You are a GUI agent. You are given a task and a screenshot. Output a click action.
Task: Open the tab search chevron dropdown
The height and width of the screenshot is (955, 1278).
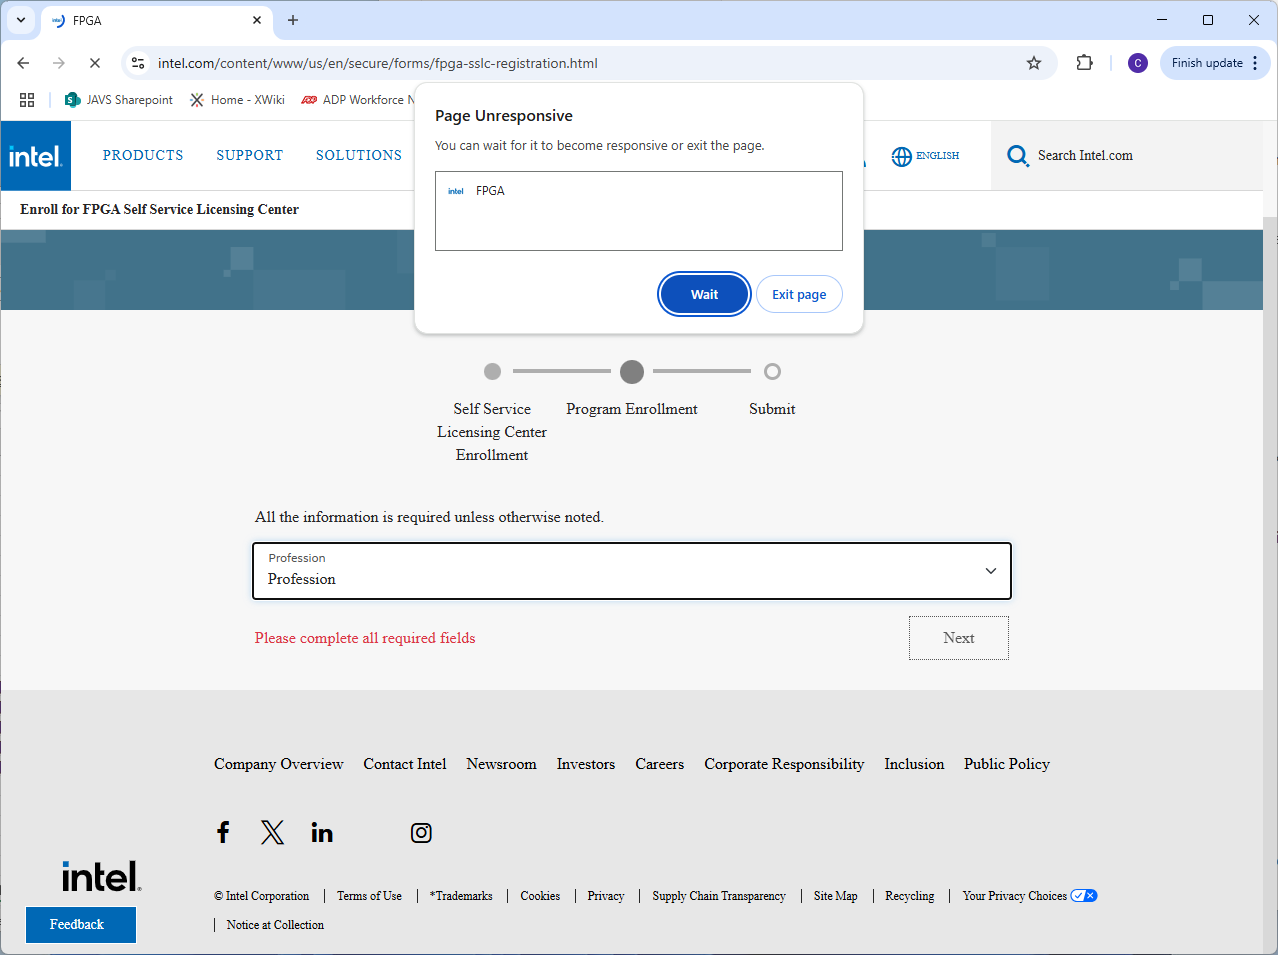tap(21, 20)
